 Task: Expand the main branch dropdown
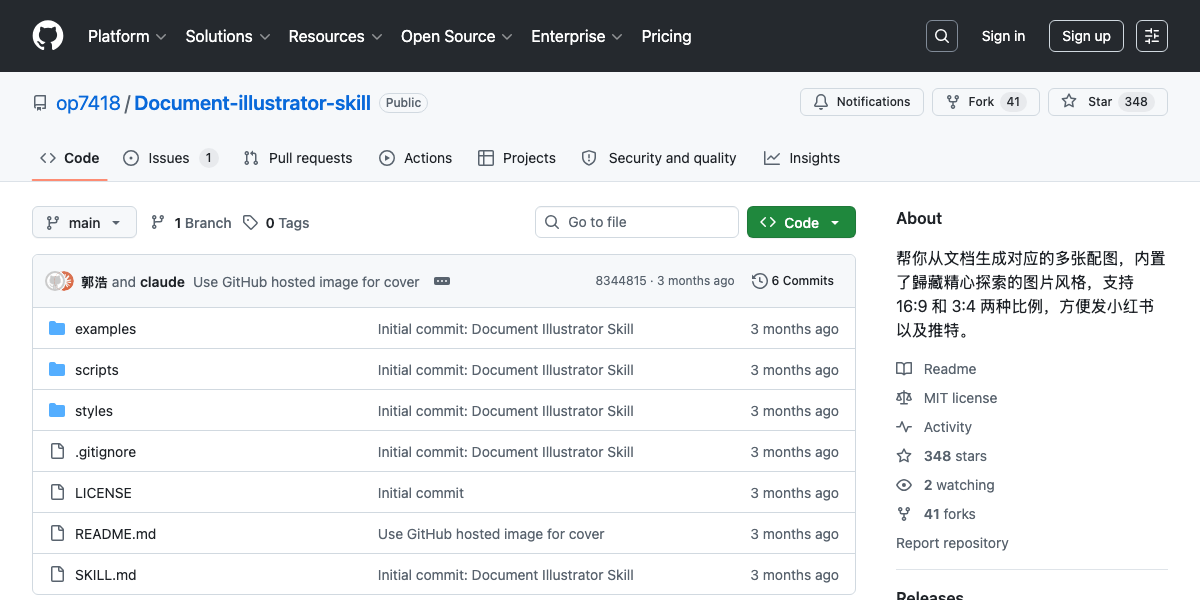tap(84, 223)
